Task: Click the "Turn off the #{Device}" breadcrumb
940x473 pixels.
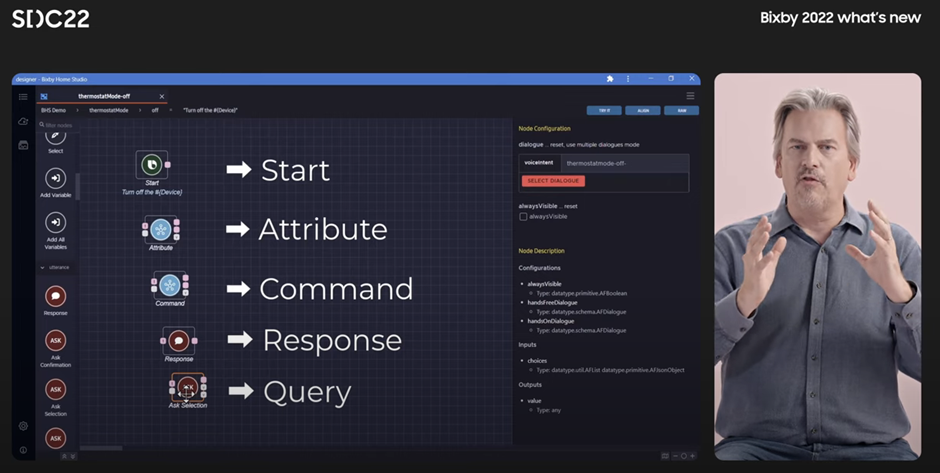Action: [210, 110]
